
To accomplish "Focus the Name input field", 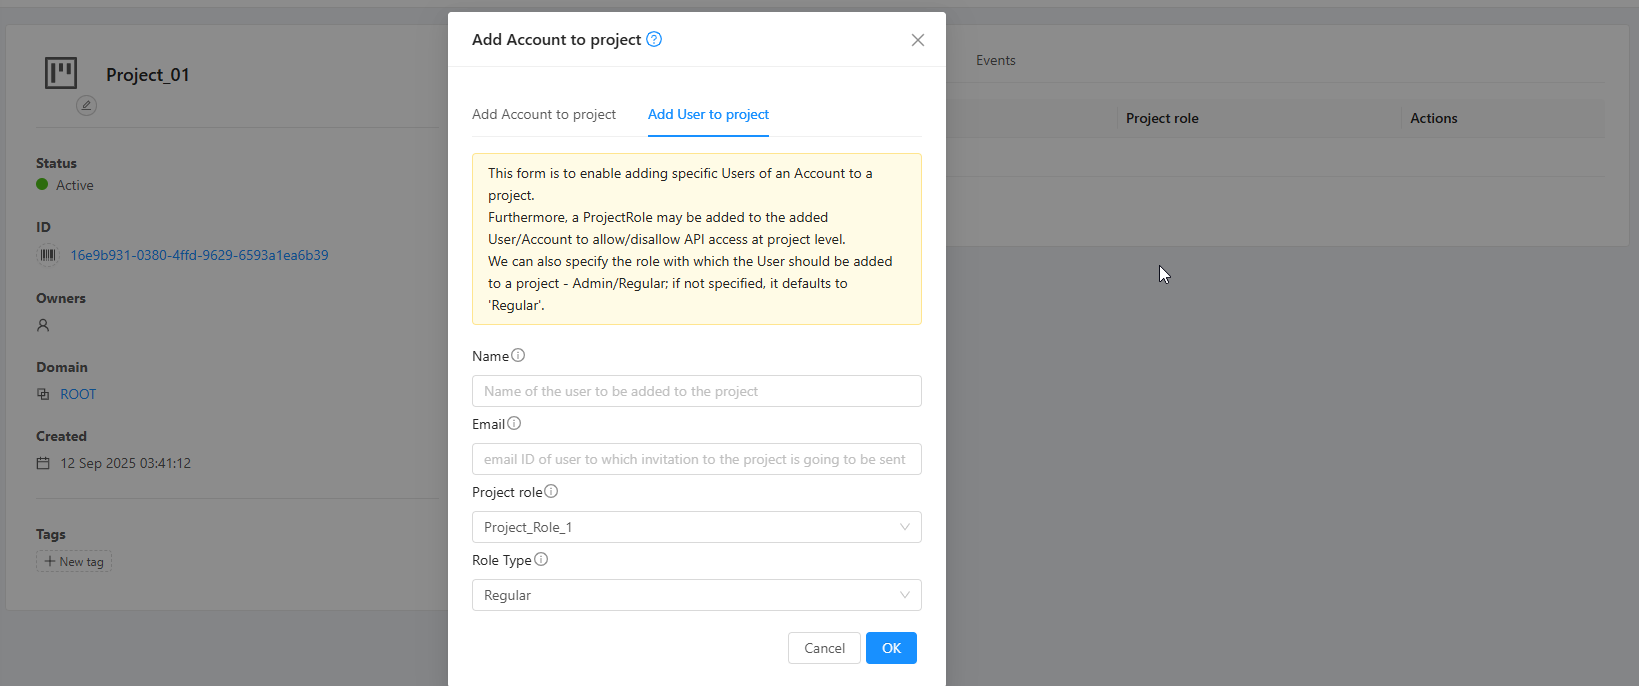I will tap(696, 391).
